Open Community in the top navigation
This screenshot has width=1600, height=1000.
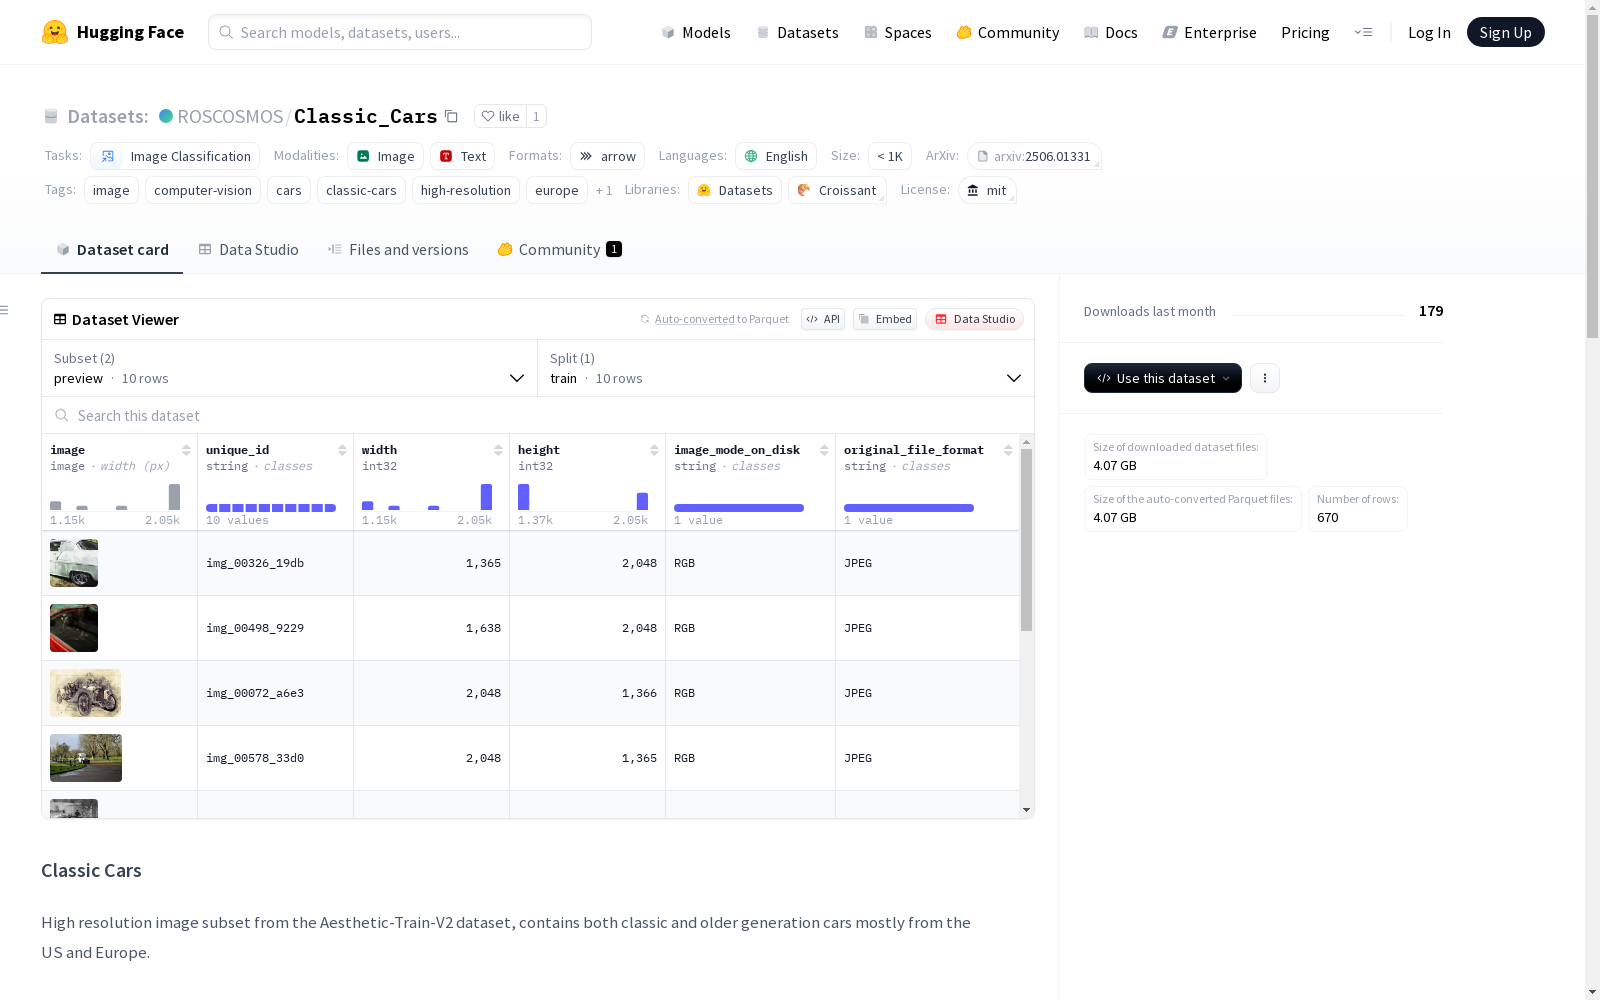click(1008, 32)
